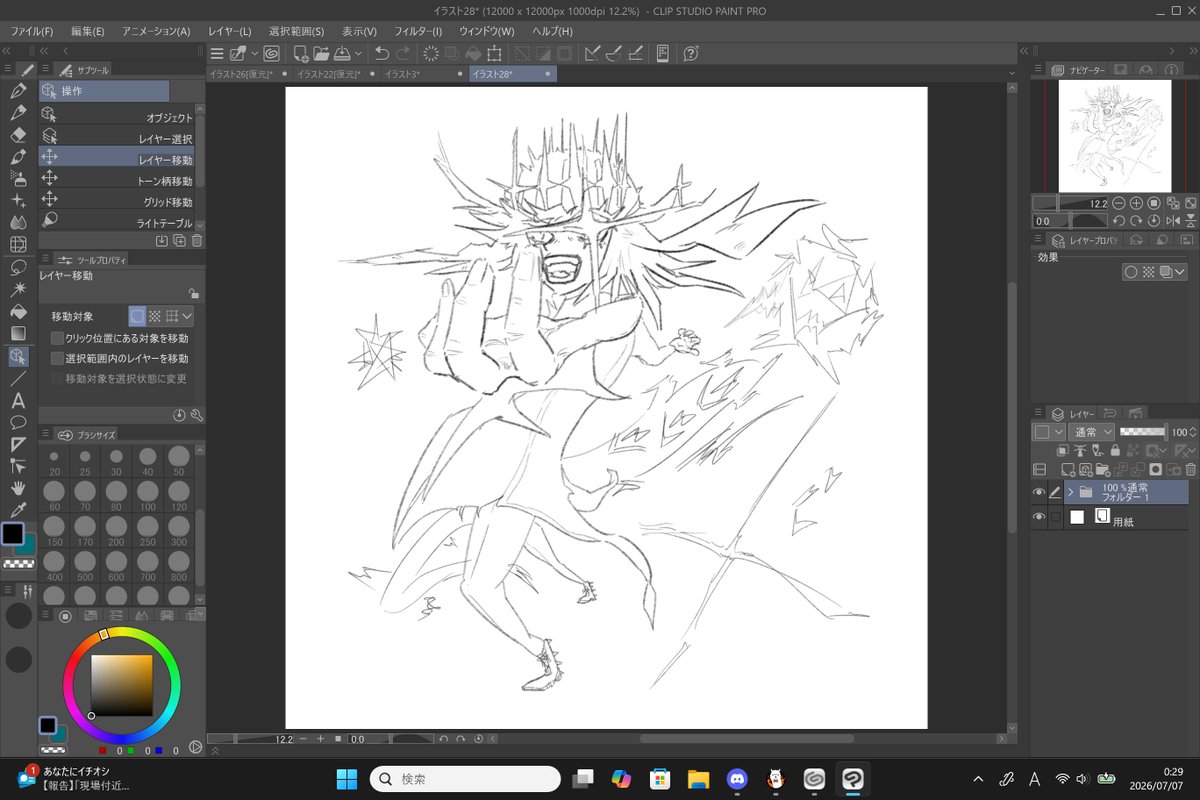Select the Text tool
1200x800 pixels.
[18, 400]
